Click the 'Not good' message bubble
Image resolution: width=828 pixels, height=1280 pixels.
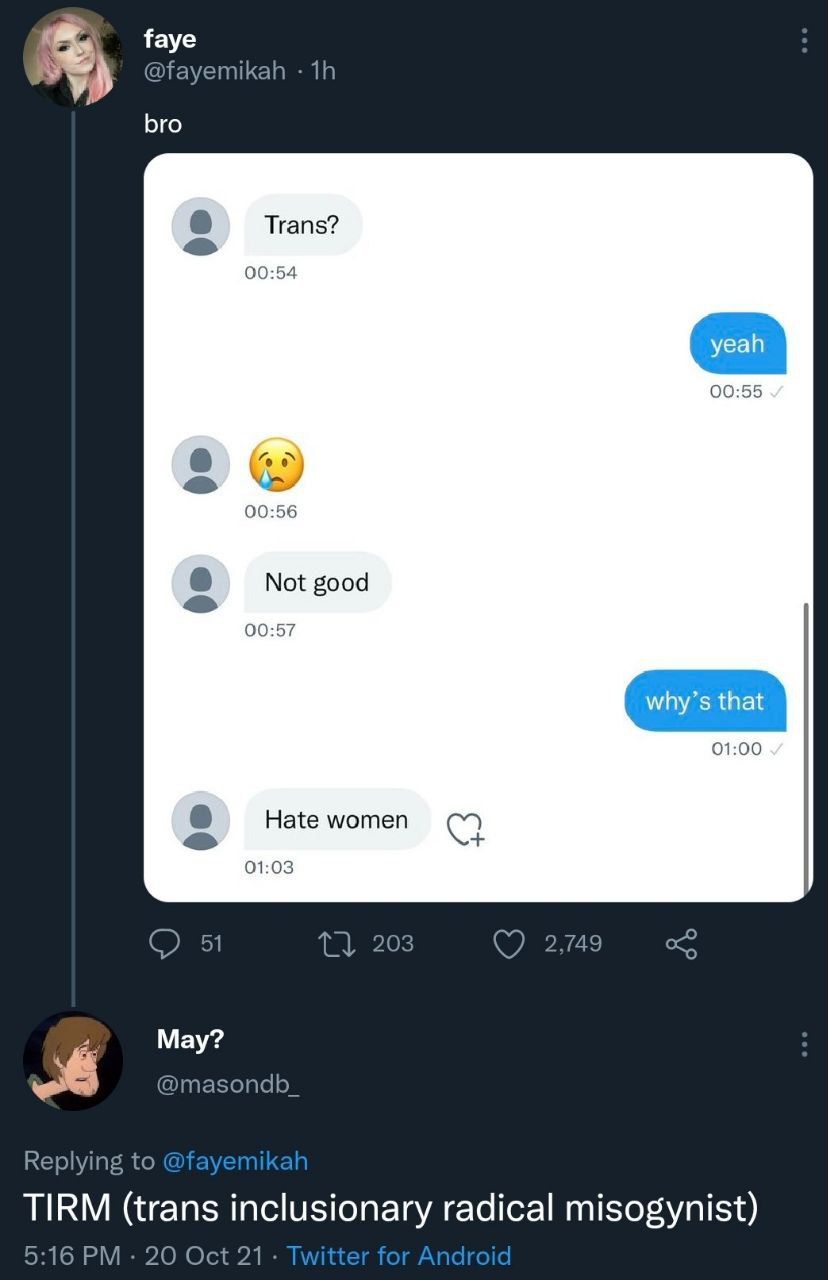coord(316,582)
